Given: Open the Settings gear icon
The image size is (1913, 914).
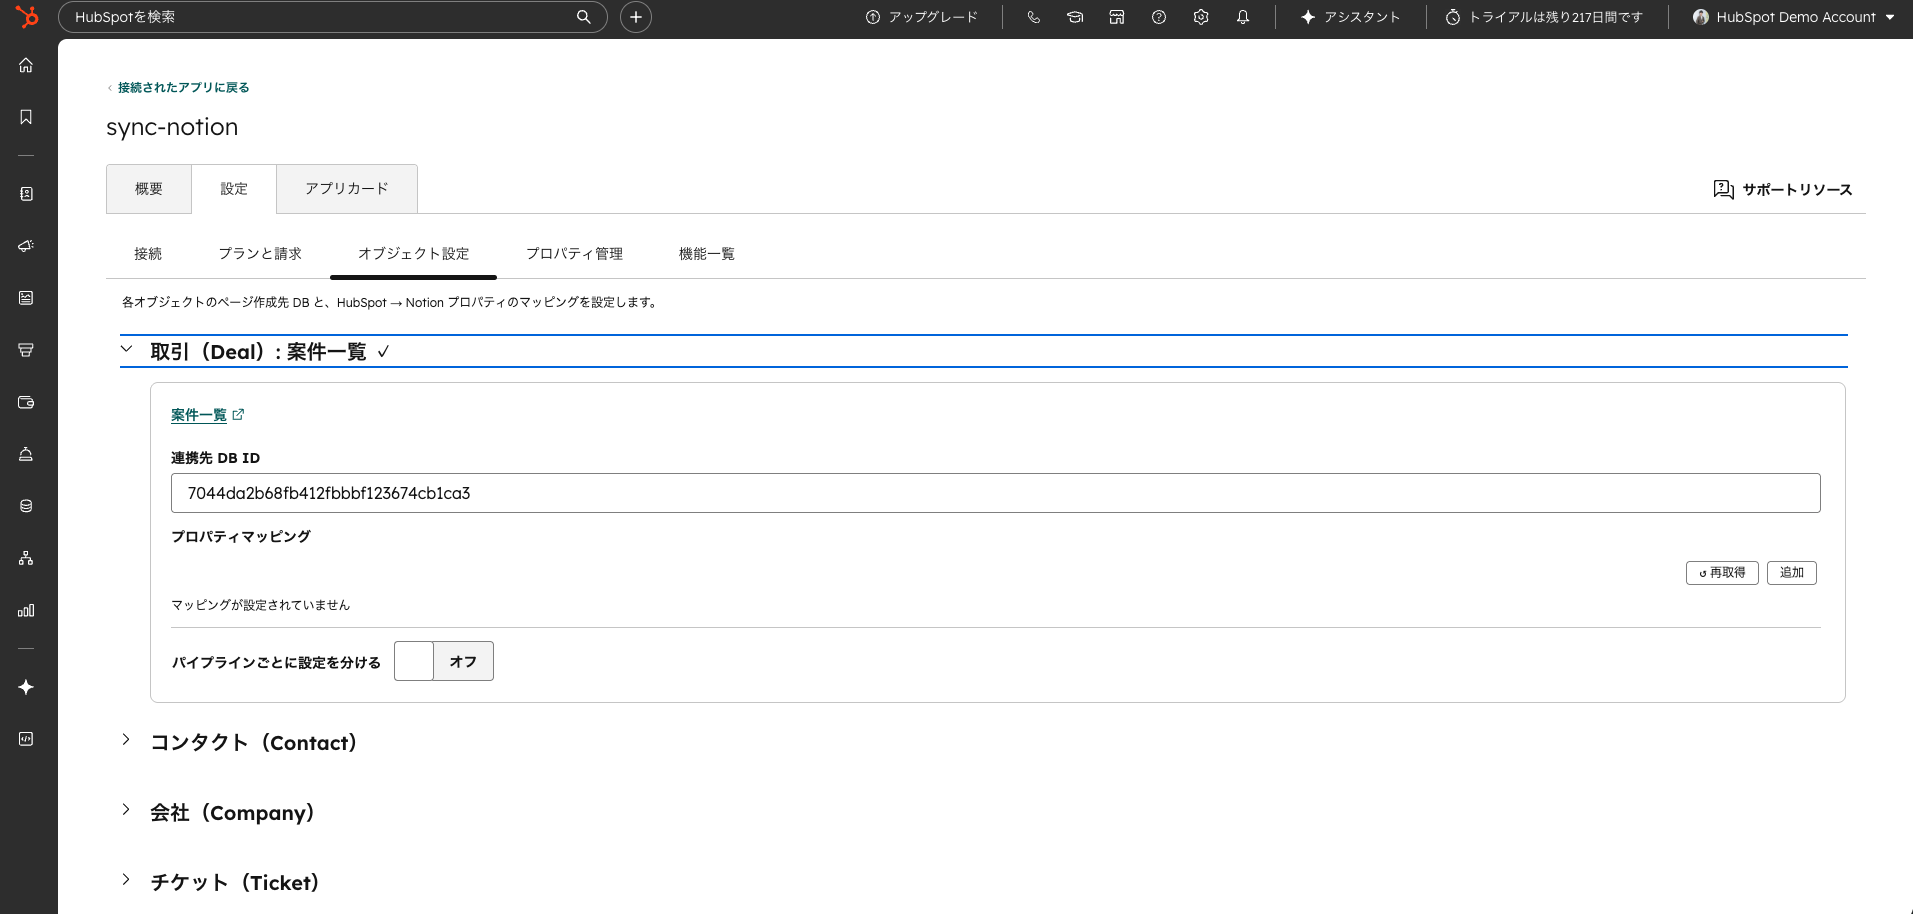Looking at the screenshot, I should 1201,17.
